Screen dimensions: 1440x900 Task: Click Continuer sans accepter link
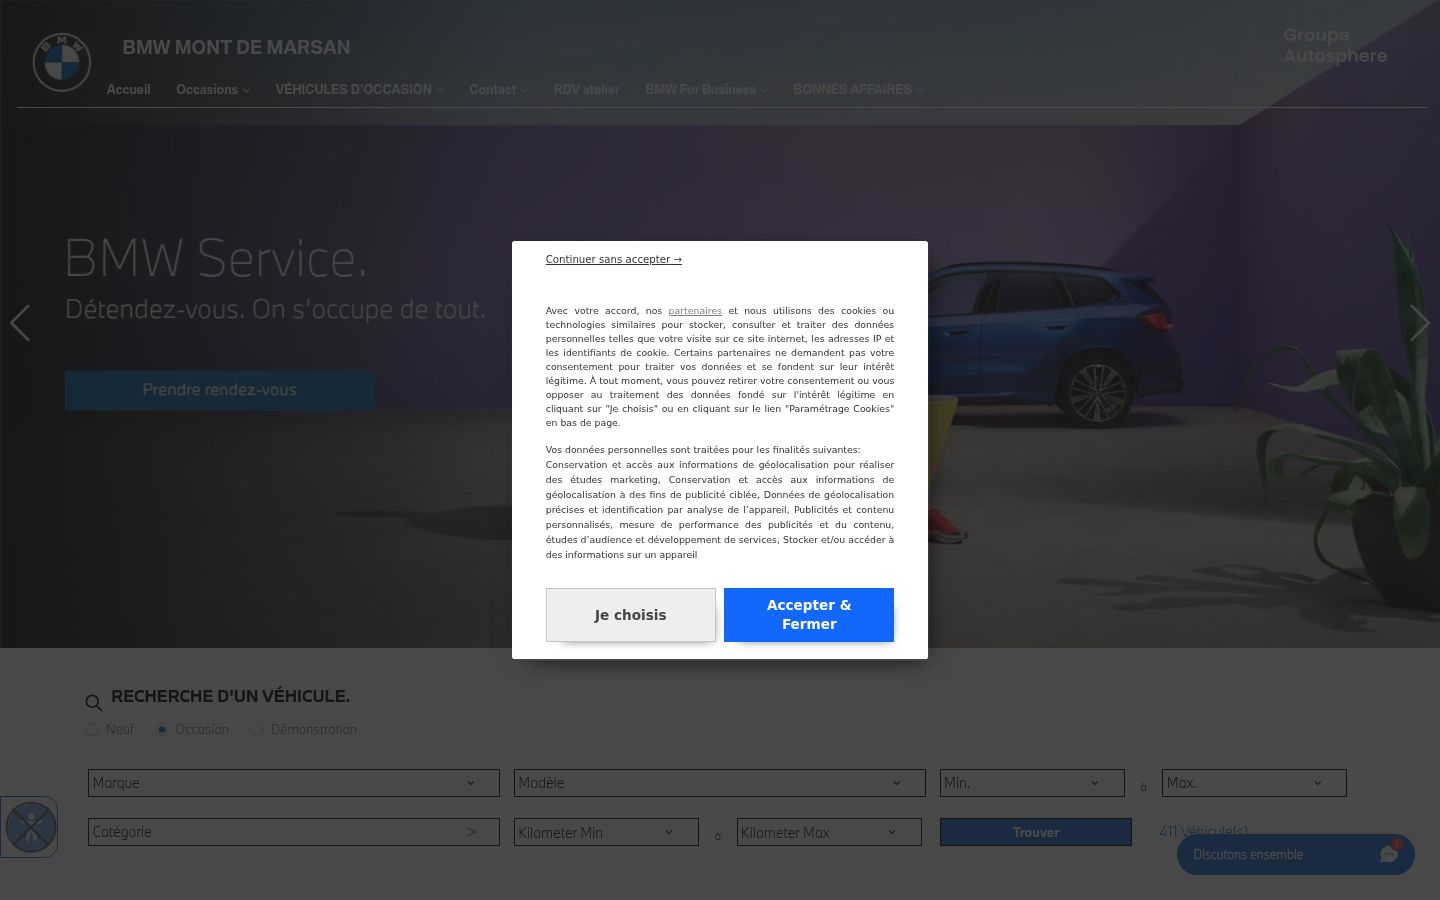pos(614,259)
